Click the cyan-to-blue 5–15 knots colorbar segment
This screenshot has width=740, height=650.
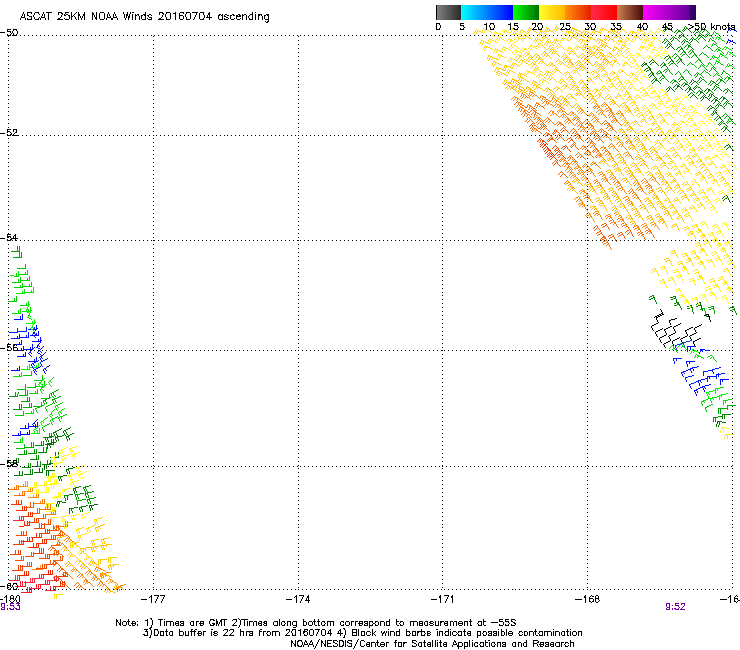[x=487, y=12]
